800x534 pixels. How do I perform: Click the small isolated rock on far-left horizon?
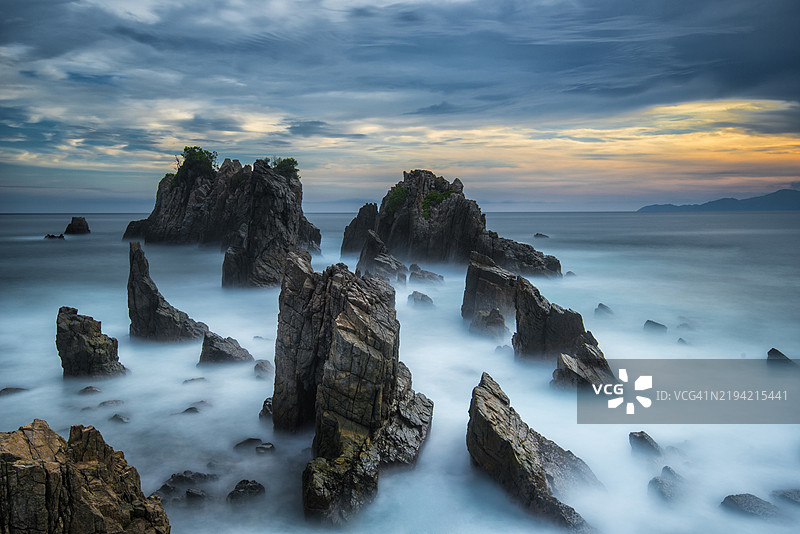coord(77,226)
